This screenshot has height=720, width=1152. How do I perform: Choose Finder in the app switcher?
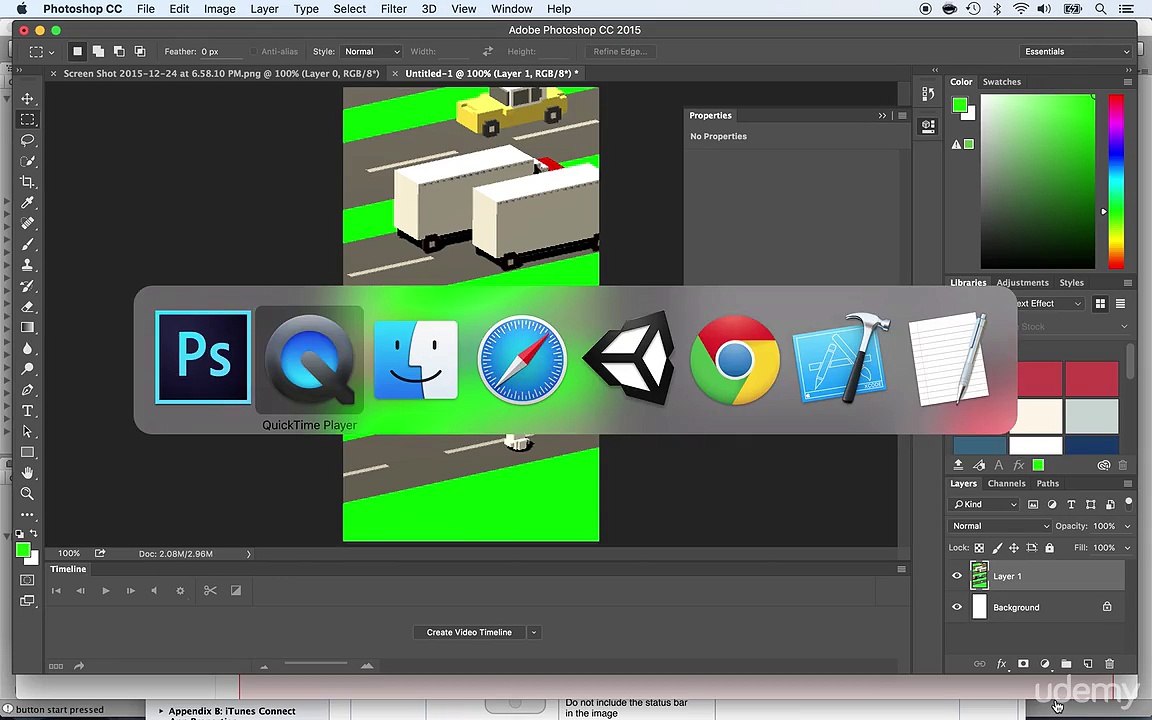pos(416,359)
